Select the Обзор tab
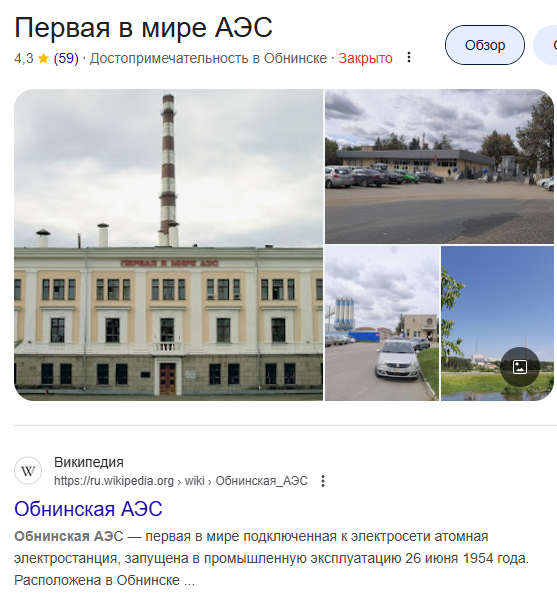The width and height of the screenshot is (557, 611). tap(485, 45)
